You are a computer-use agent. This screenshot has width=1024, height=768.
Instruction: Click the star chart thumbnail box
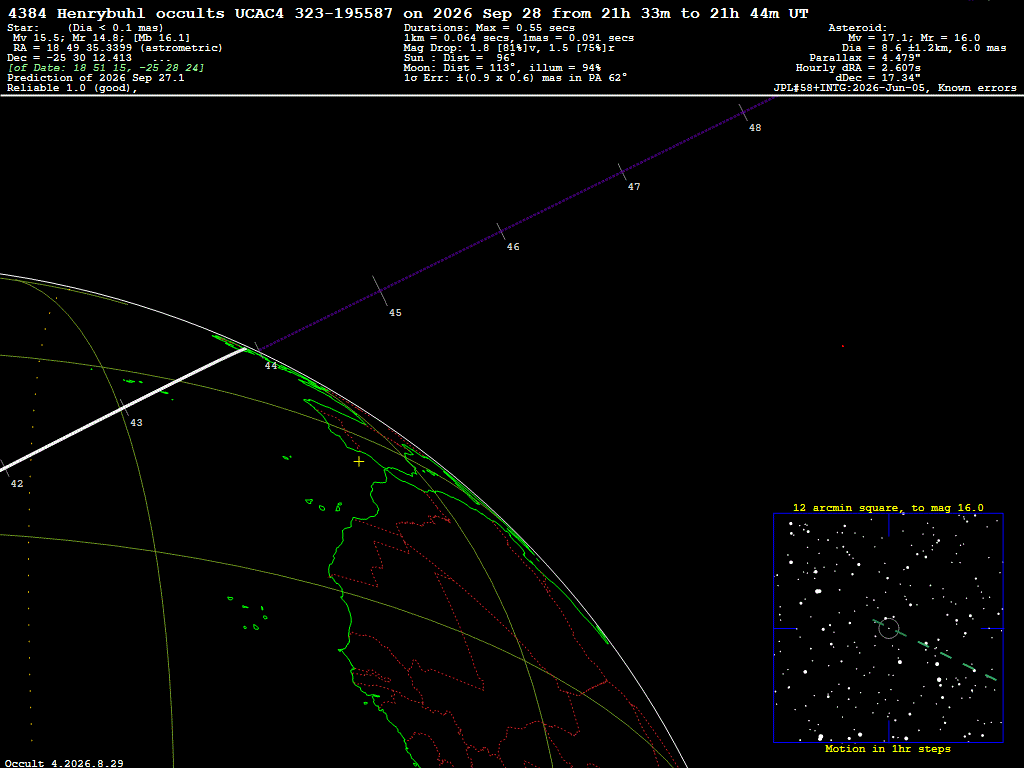tap(888, 628)
